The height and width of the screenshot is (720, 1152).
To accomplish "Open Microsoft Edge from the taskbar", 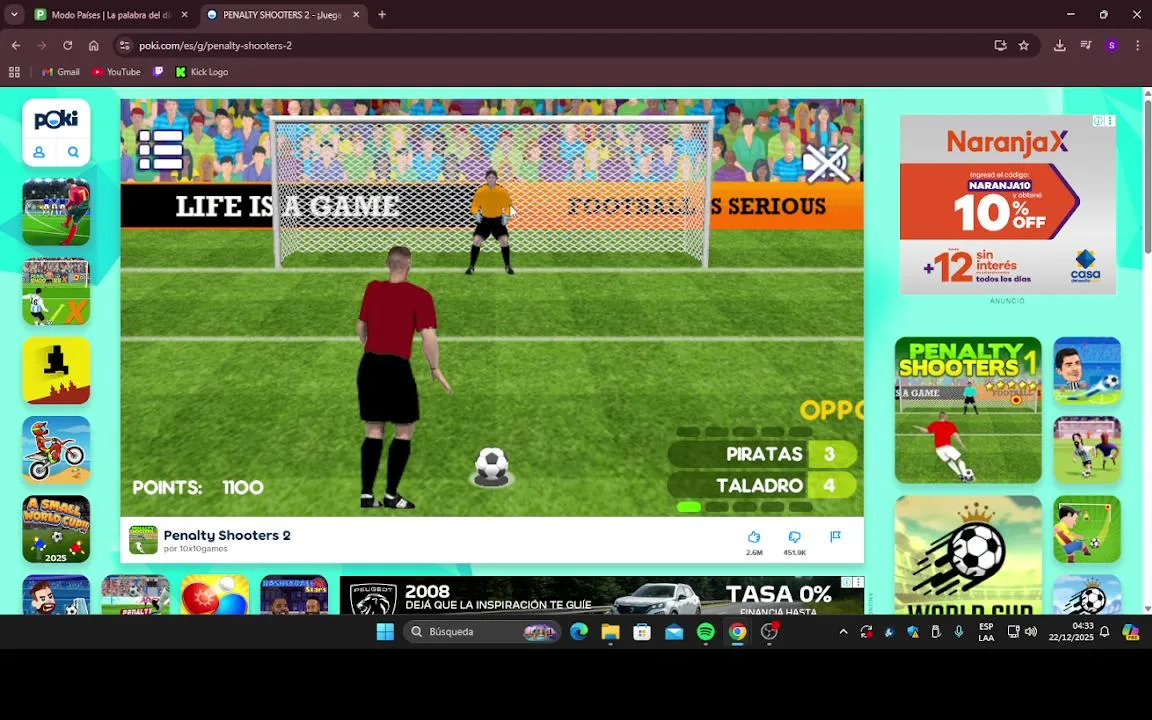I will 578,632.
